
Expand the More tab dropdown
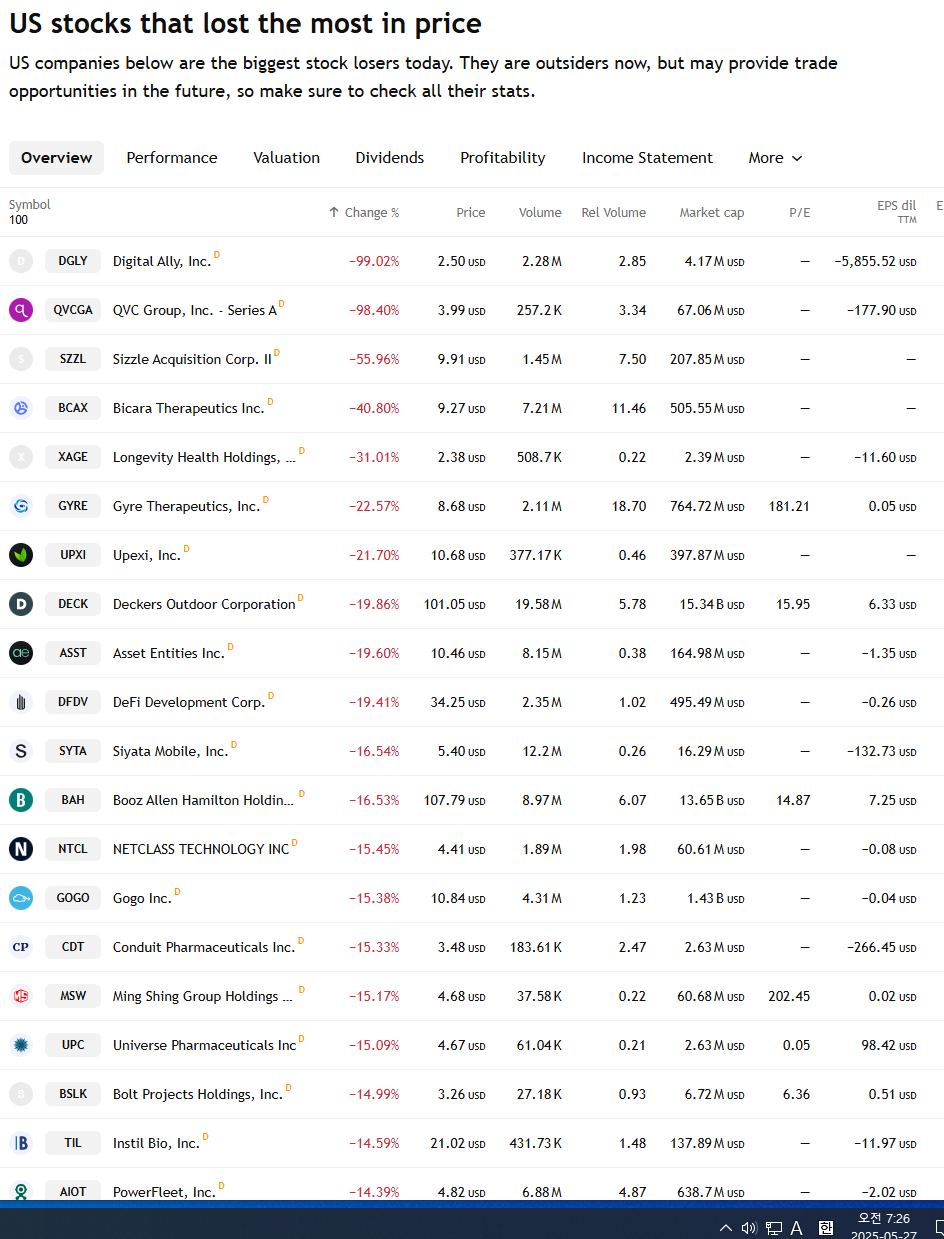click(775, 158)
